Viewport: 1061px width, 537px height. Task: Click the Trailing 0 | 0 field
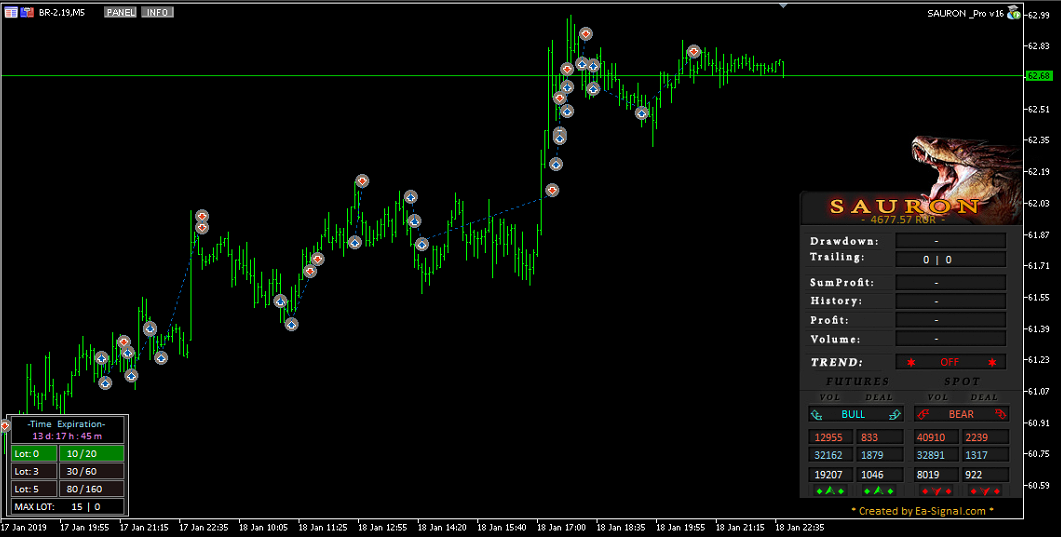[951, 259]
